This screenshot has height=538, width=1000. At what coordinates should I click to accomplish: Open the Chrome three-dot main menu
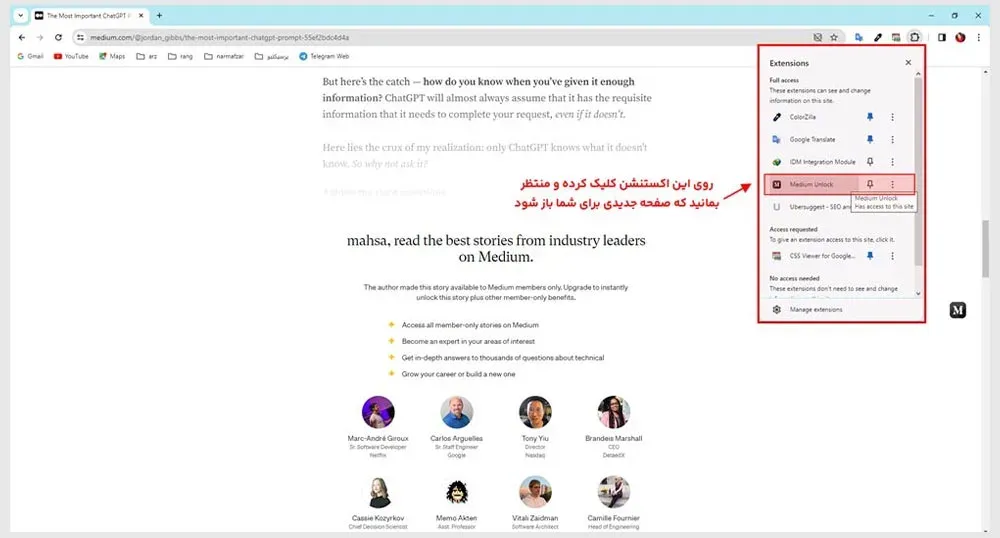[x=978, y=38]
